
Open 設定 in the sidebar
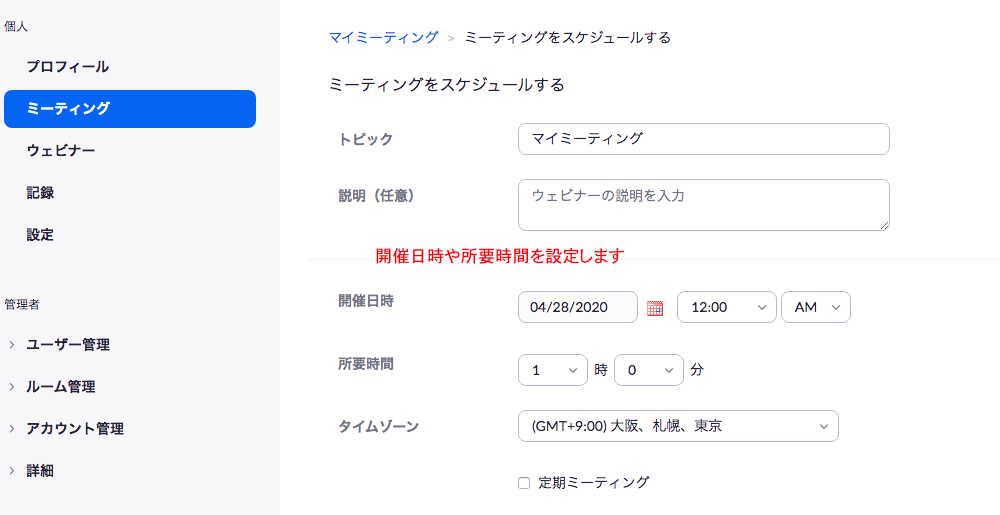40,235
